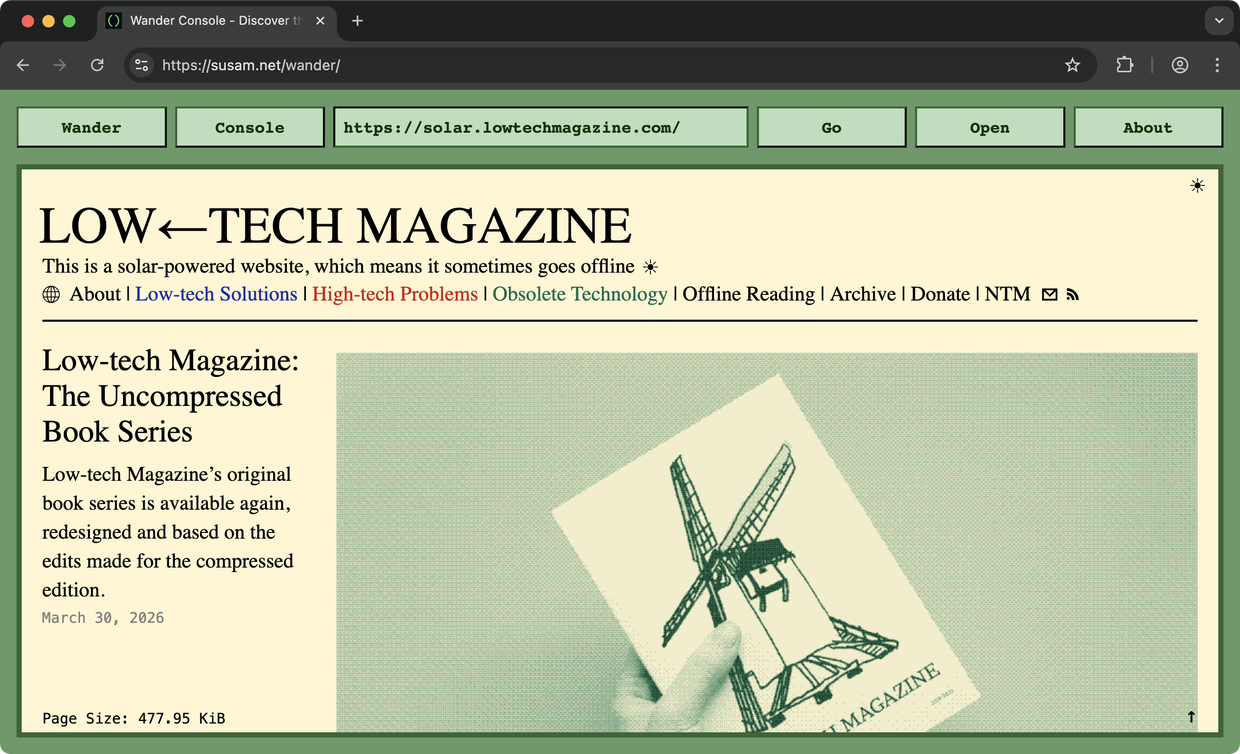Click the globe language icon

pos(51,295)
